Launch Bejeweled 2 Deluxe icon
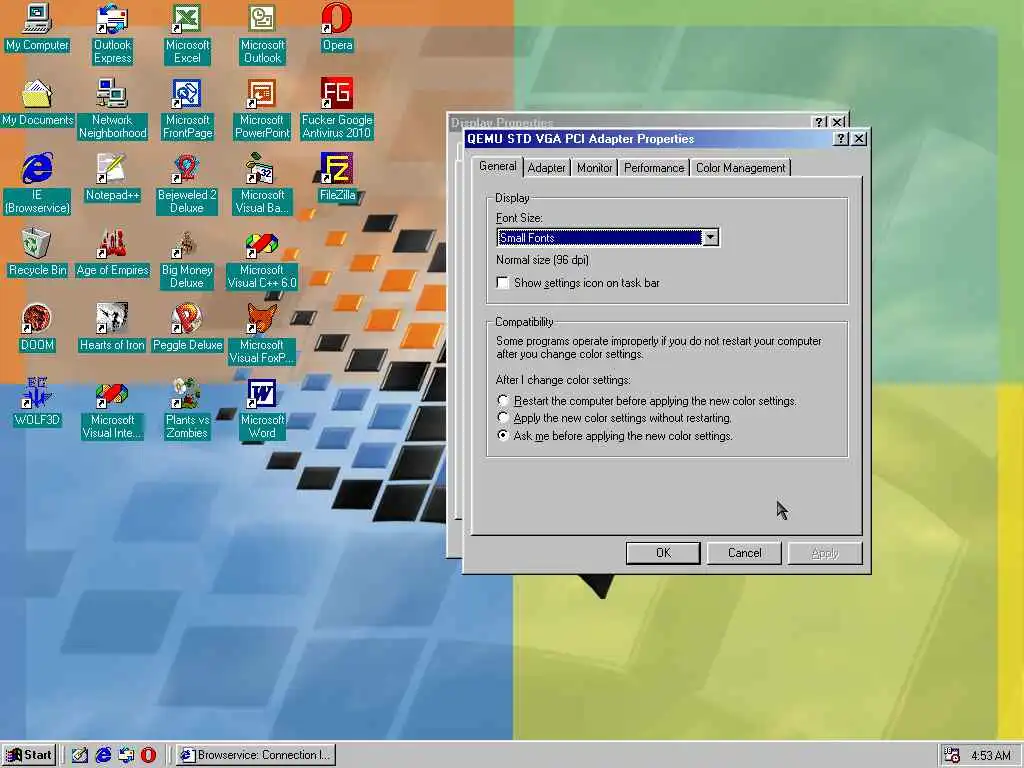The height and width of the screenshot is (768, 1024). click(x=187, y=184)
